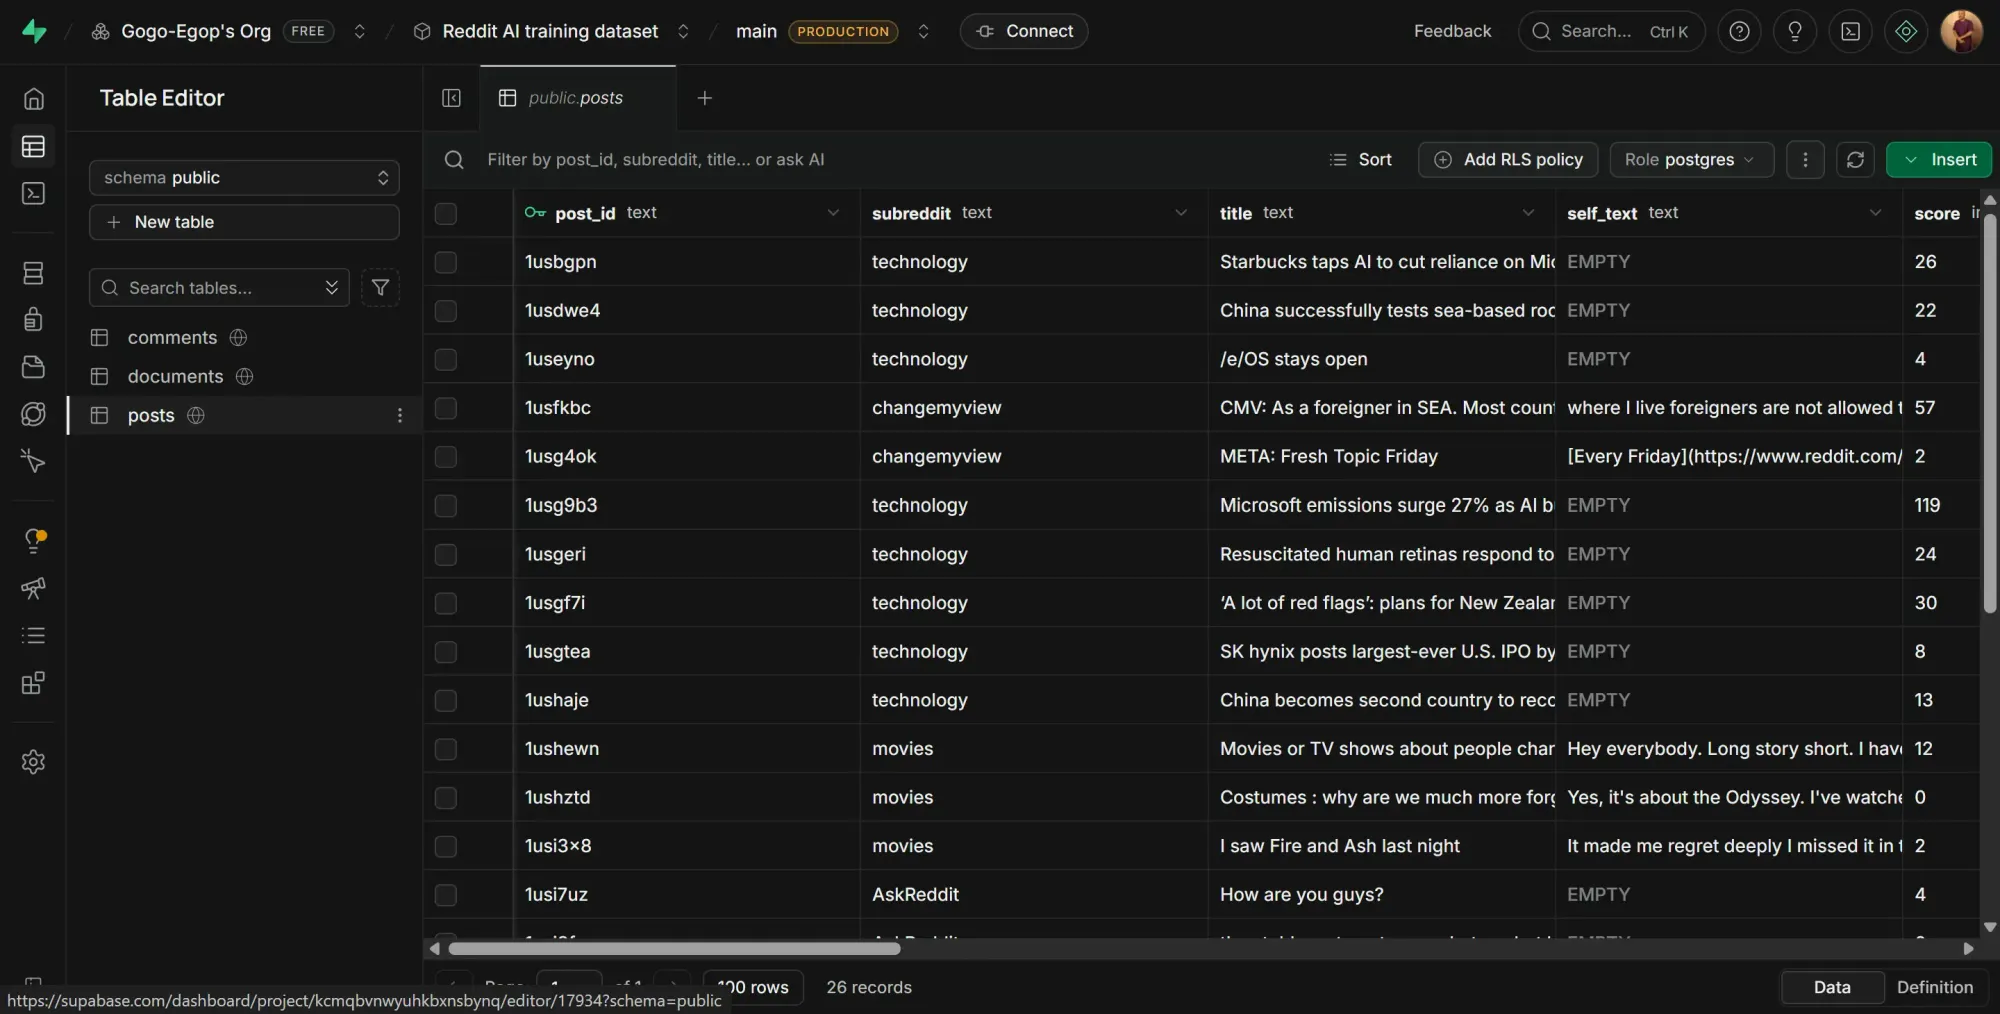Toggle the select-all rows checkbox

tap(446, 213)
